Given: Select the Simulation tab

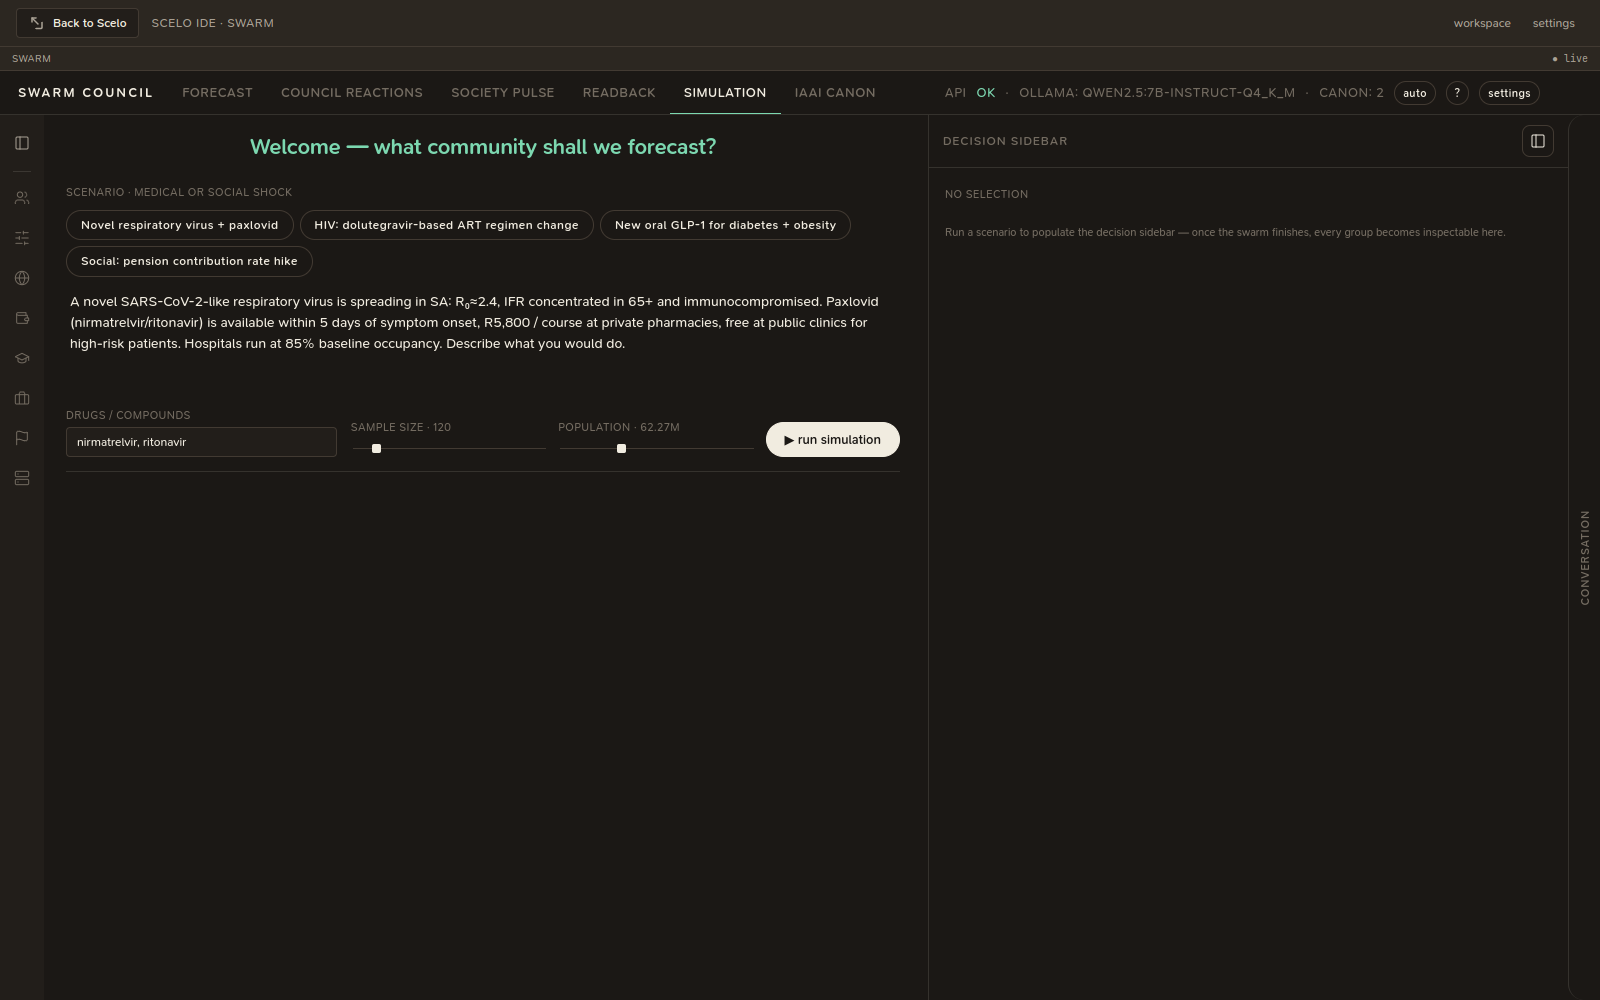Looking at the screenshot, I should pyautogui.click(x=725, y=93).
